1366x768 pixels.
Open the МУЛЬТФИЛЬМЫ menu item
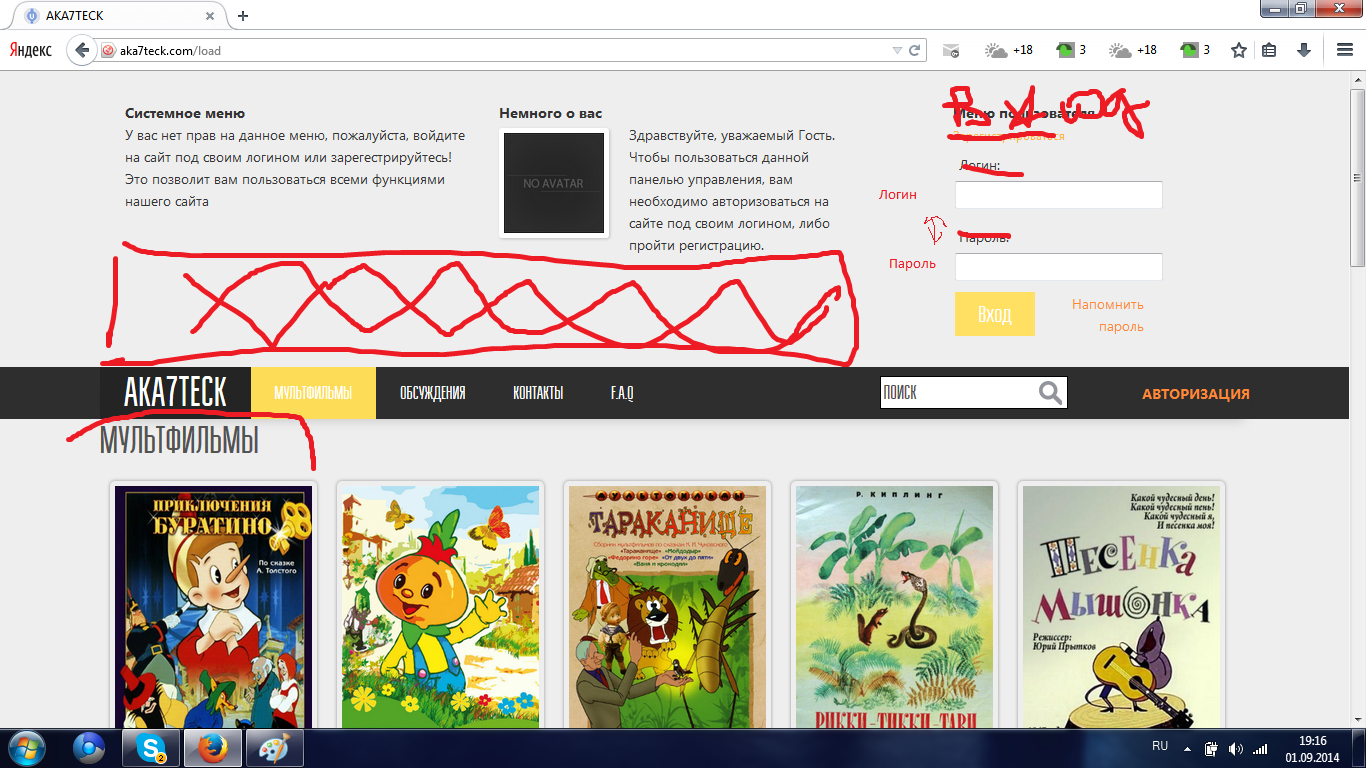313,393
